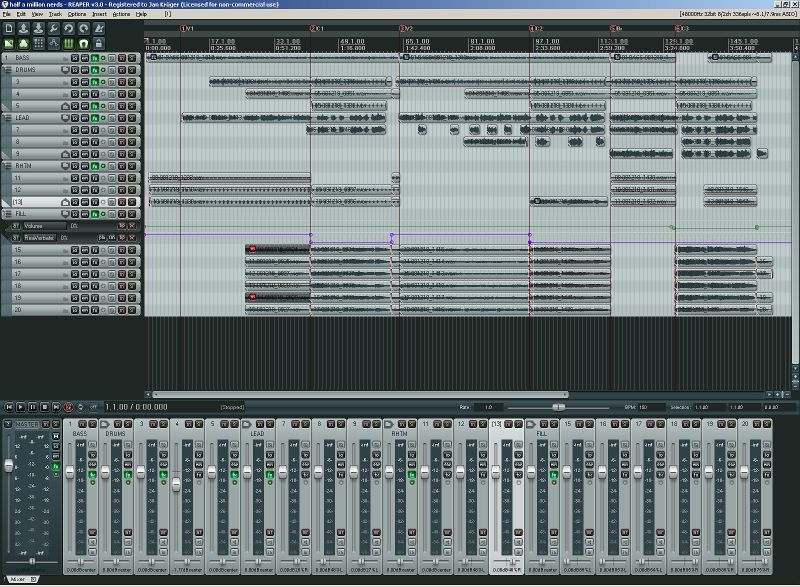Open the automation mode 'off' selector in transport

click(x=93, y=407)
